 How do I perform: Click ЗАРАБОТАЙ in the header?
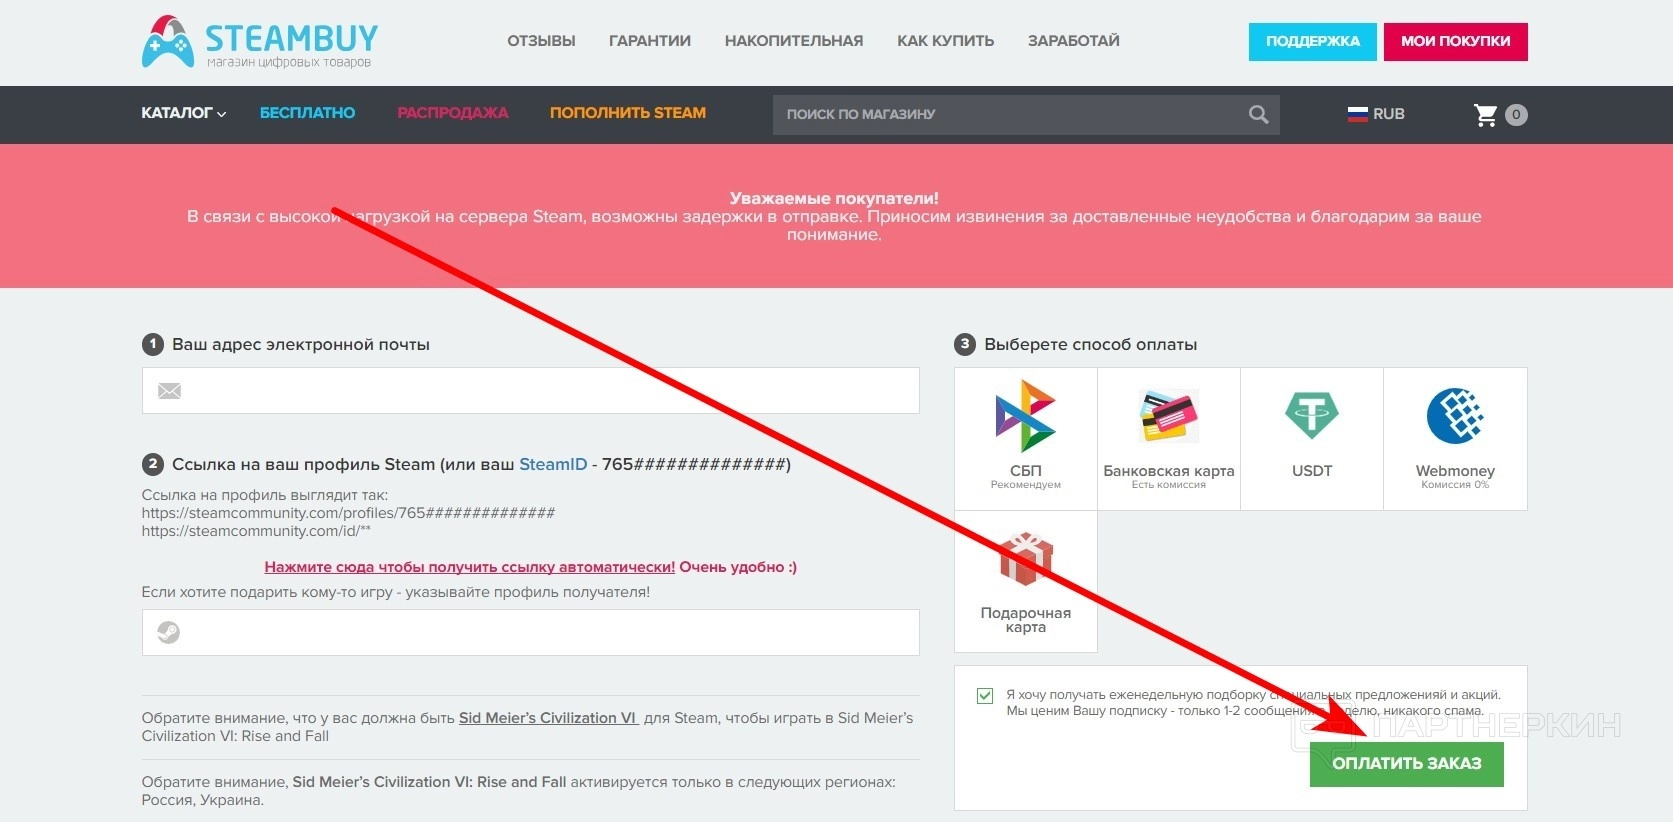[1074, 41]
